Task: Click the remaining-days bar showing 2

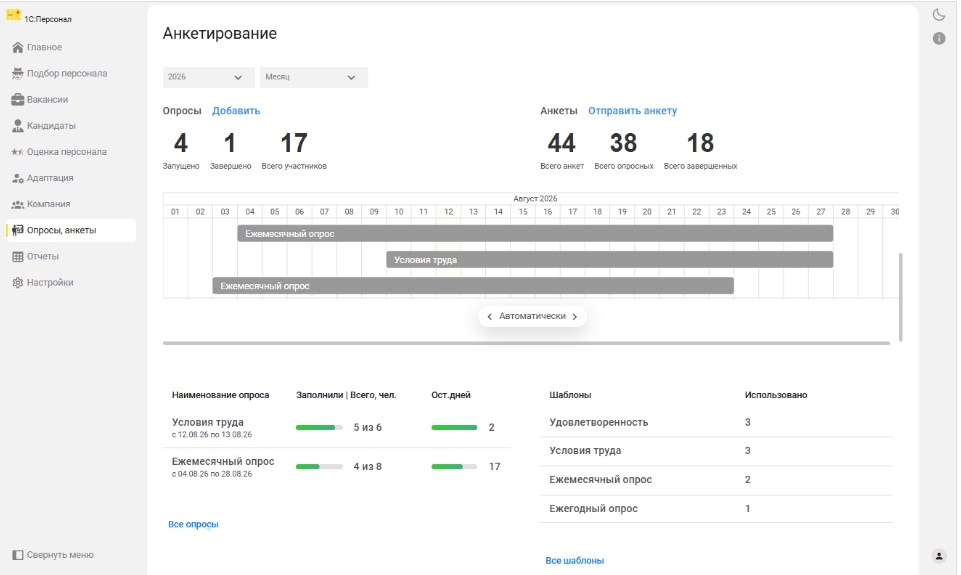Action: point(454,428)
